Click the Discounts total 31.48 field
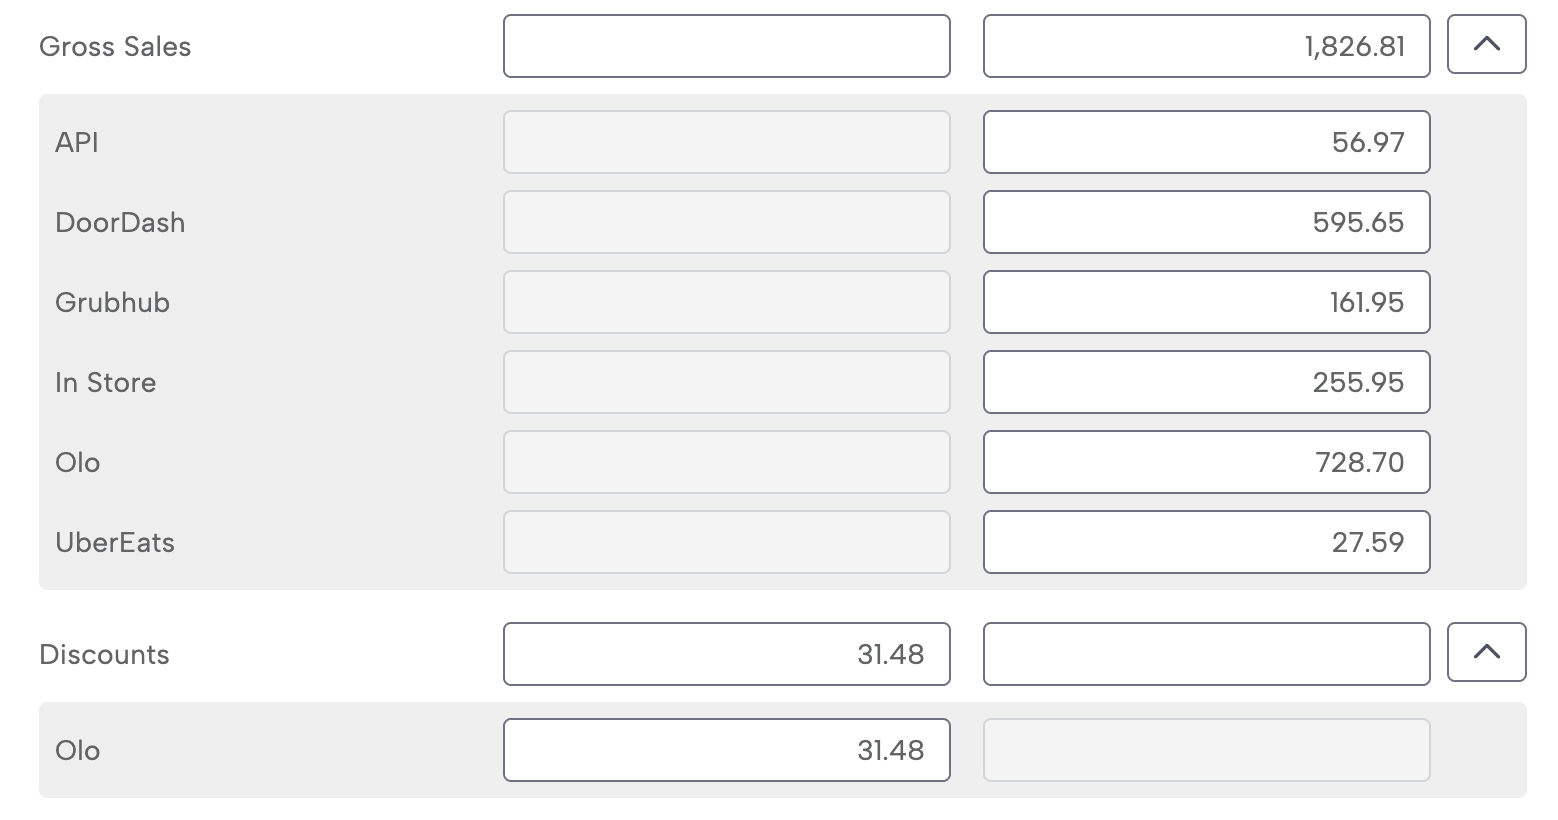The image size is (1558, 820). click(726, 654)
